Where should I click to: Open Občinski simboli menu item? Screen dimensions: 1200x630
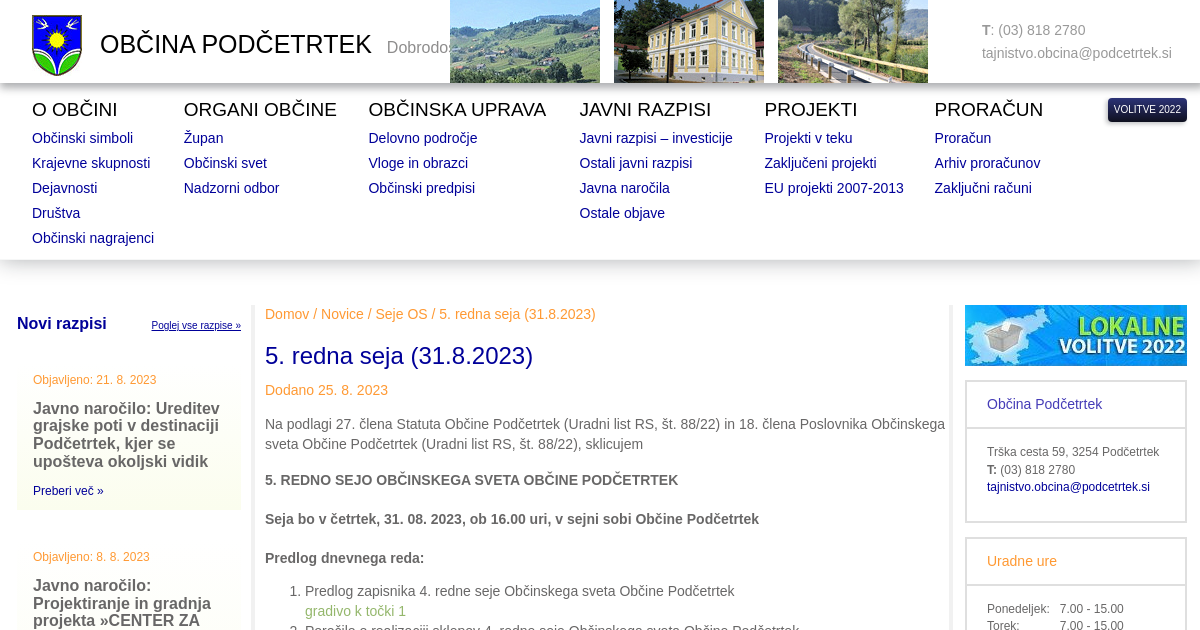pyautogui.click(x=82, y=138)
